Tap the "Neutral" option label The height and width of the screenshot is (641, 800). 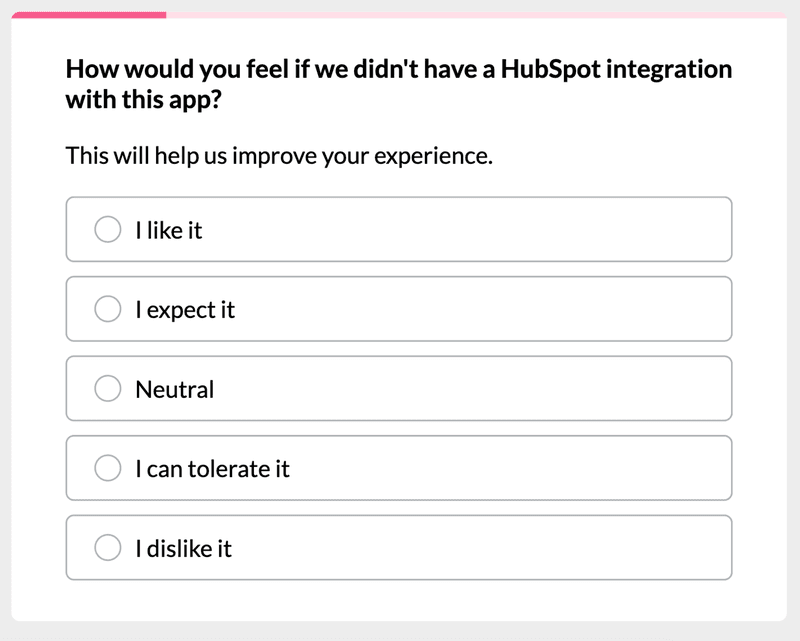pos(174,389)
